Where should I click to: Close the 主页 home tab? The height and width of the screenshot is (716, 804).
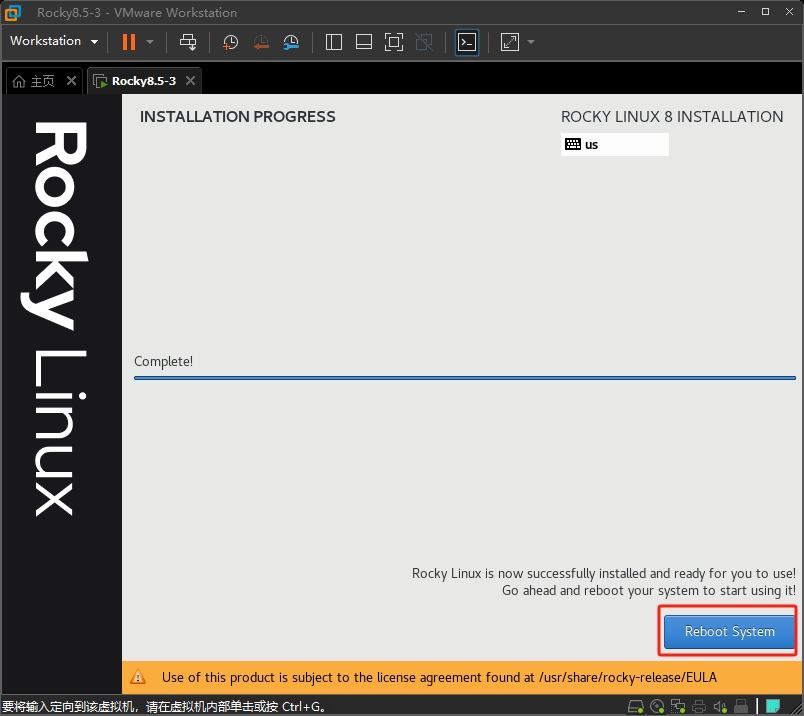click(71, 81)
